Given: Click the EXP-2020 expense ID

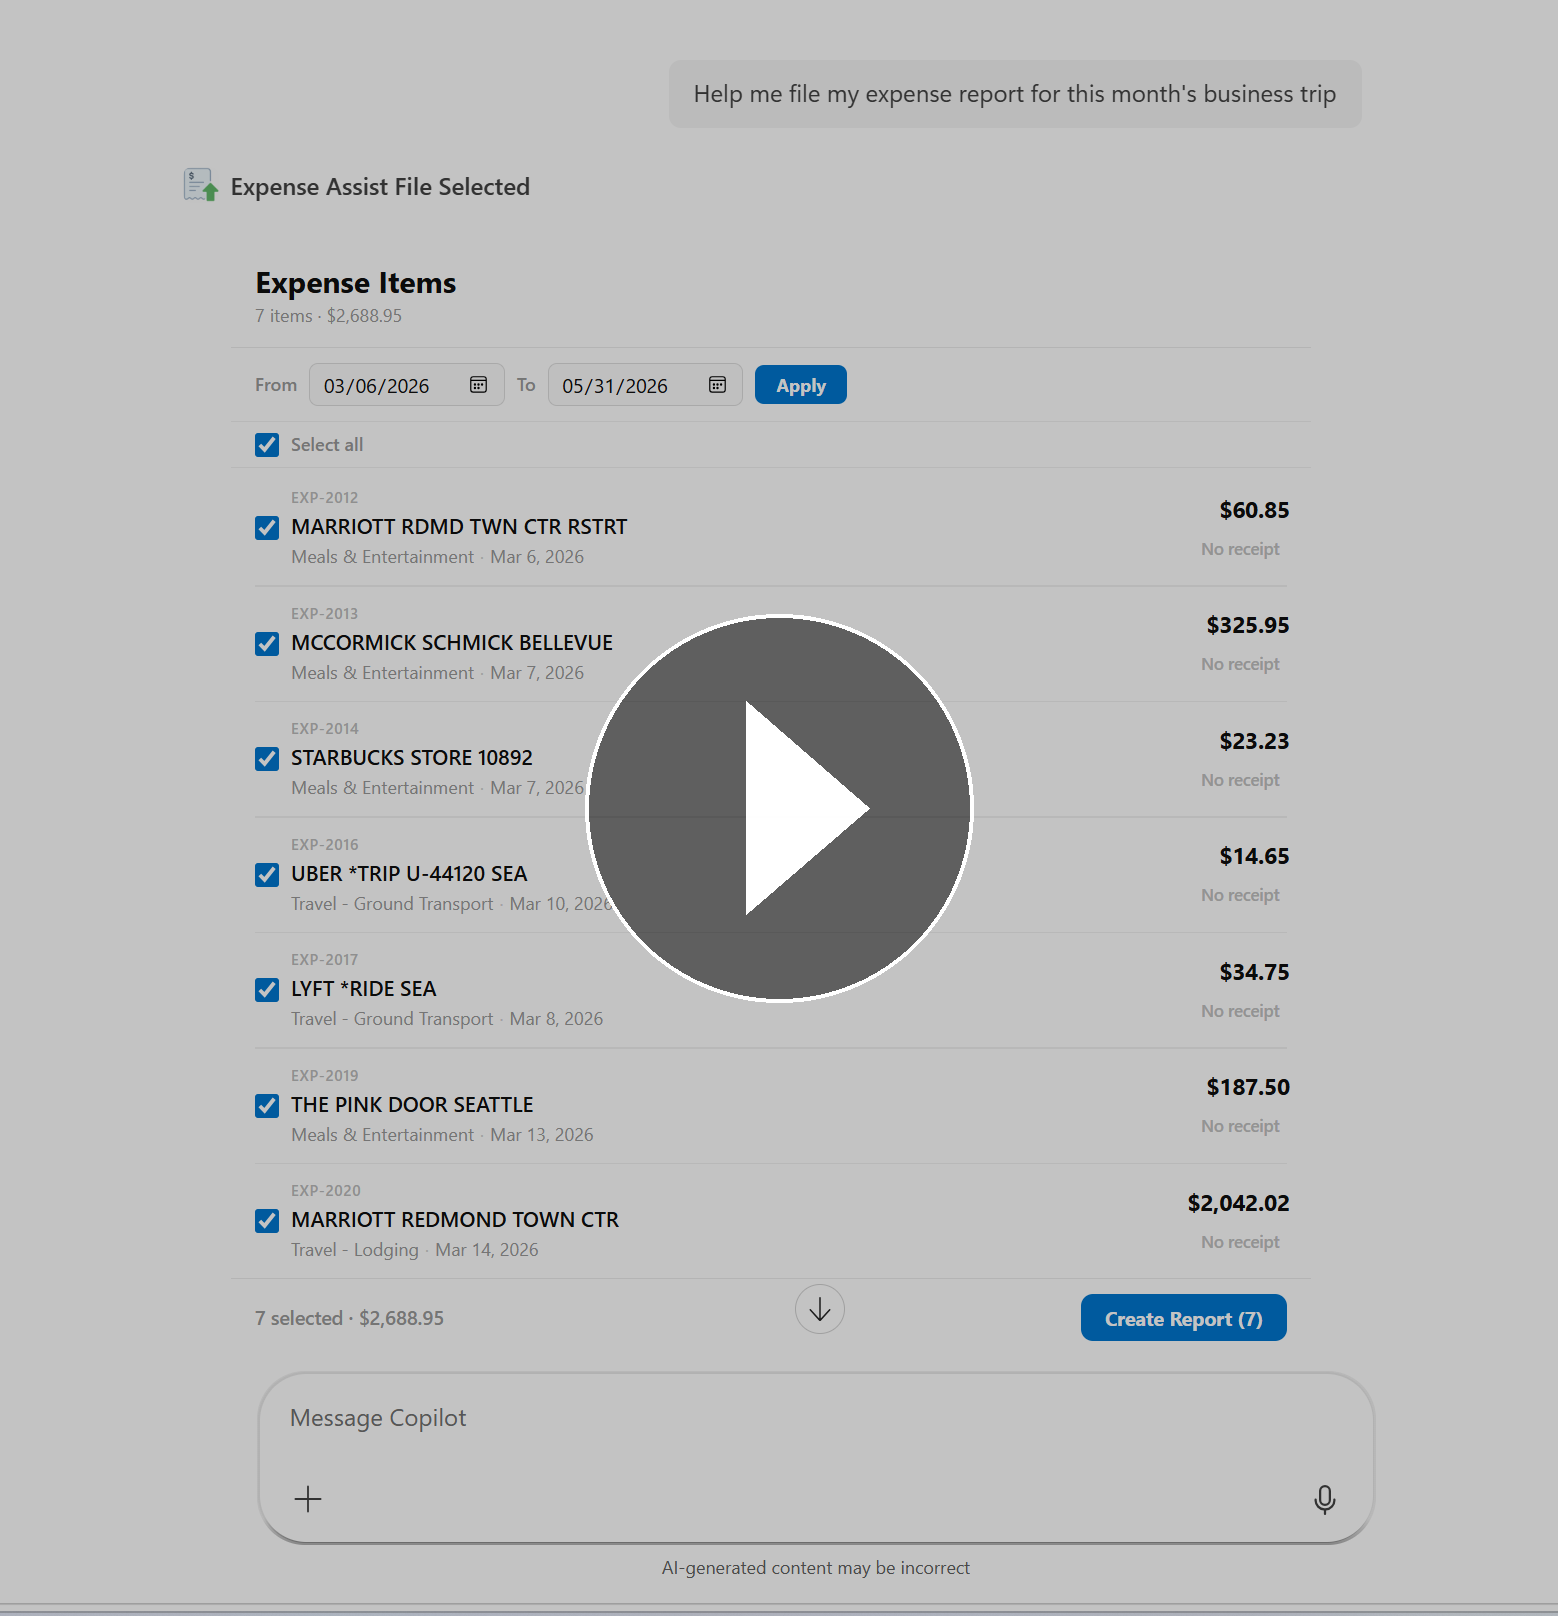Looking at the screenshot, I should pyautogui.click(x=325, y=1190).
